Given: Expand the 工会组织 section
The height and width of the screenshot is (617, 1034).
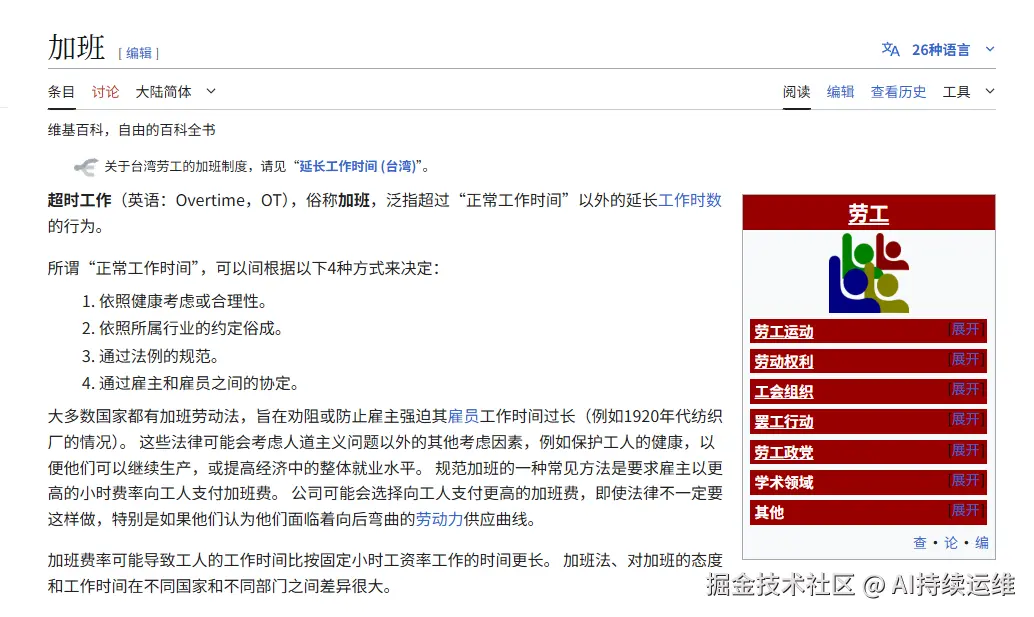Looking at the screenshot, I should (964, 391).
